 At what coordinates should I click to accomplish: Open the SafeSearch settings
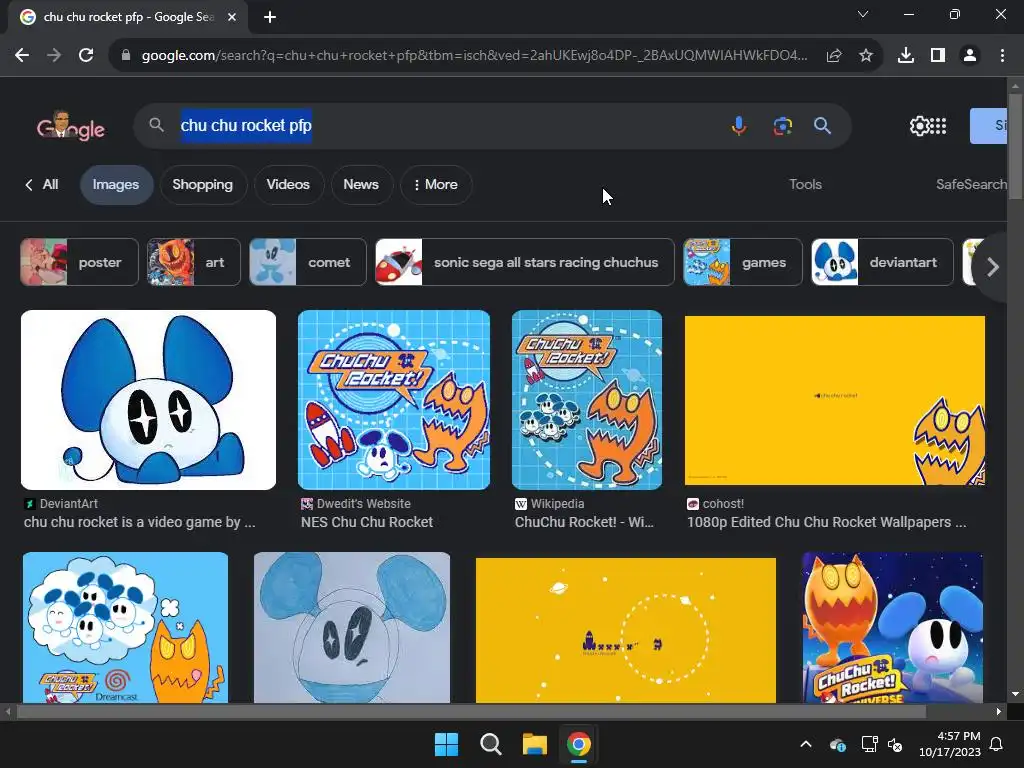tap(971, 184)
